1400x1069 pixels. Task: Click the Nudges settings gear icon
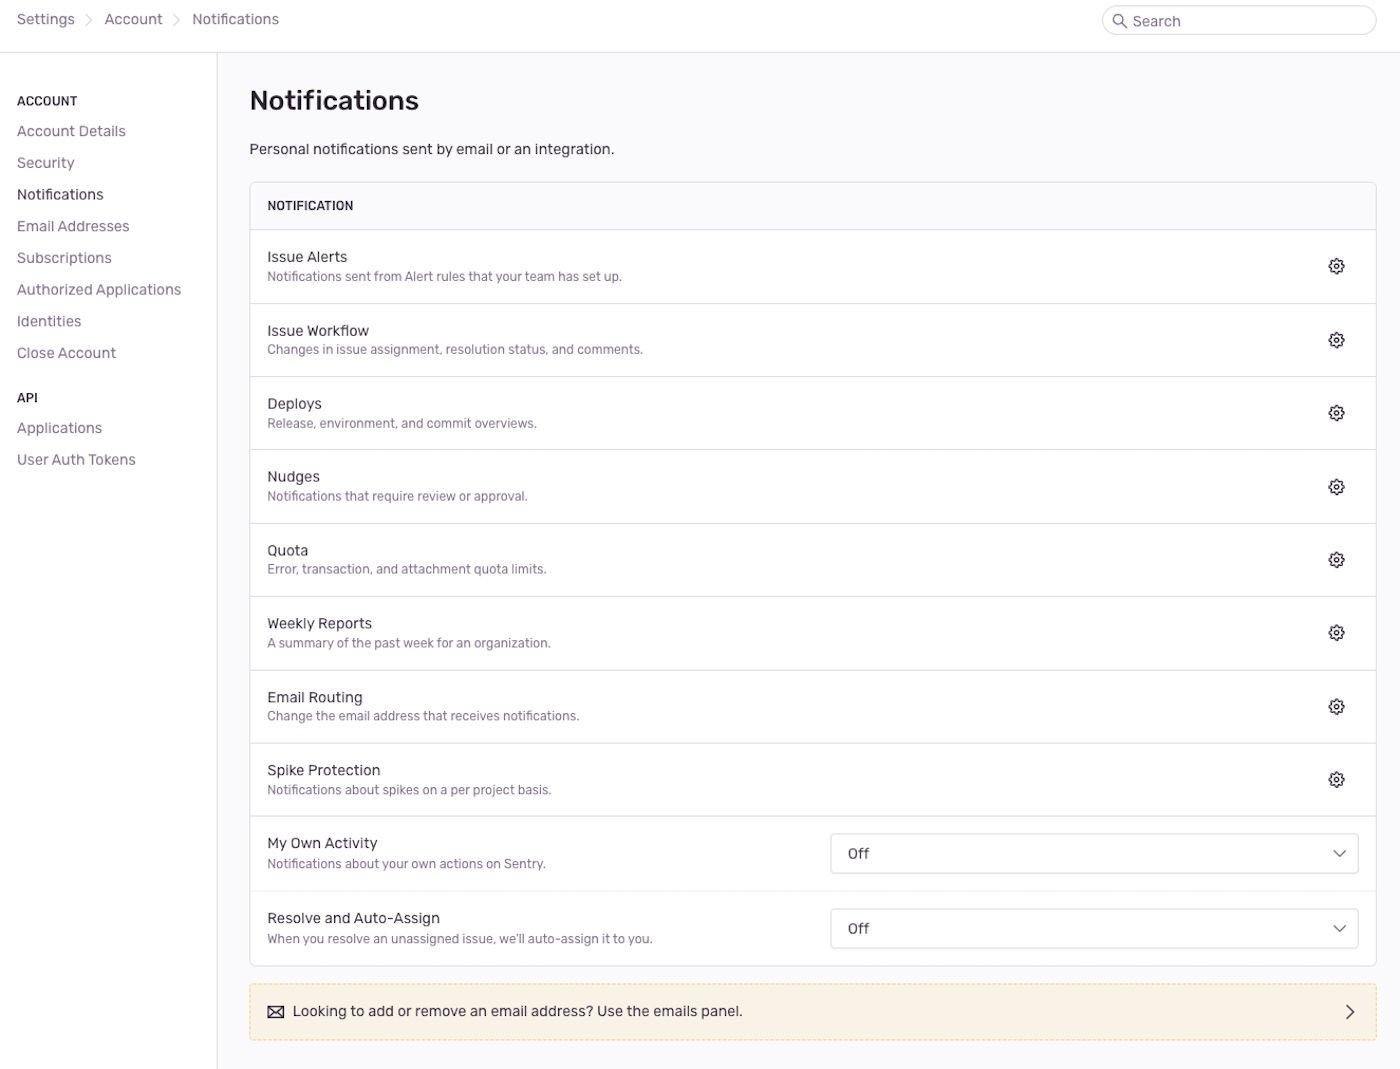(1336, 486)
